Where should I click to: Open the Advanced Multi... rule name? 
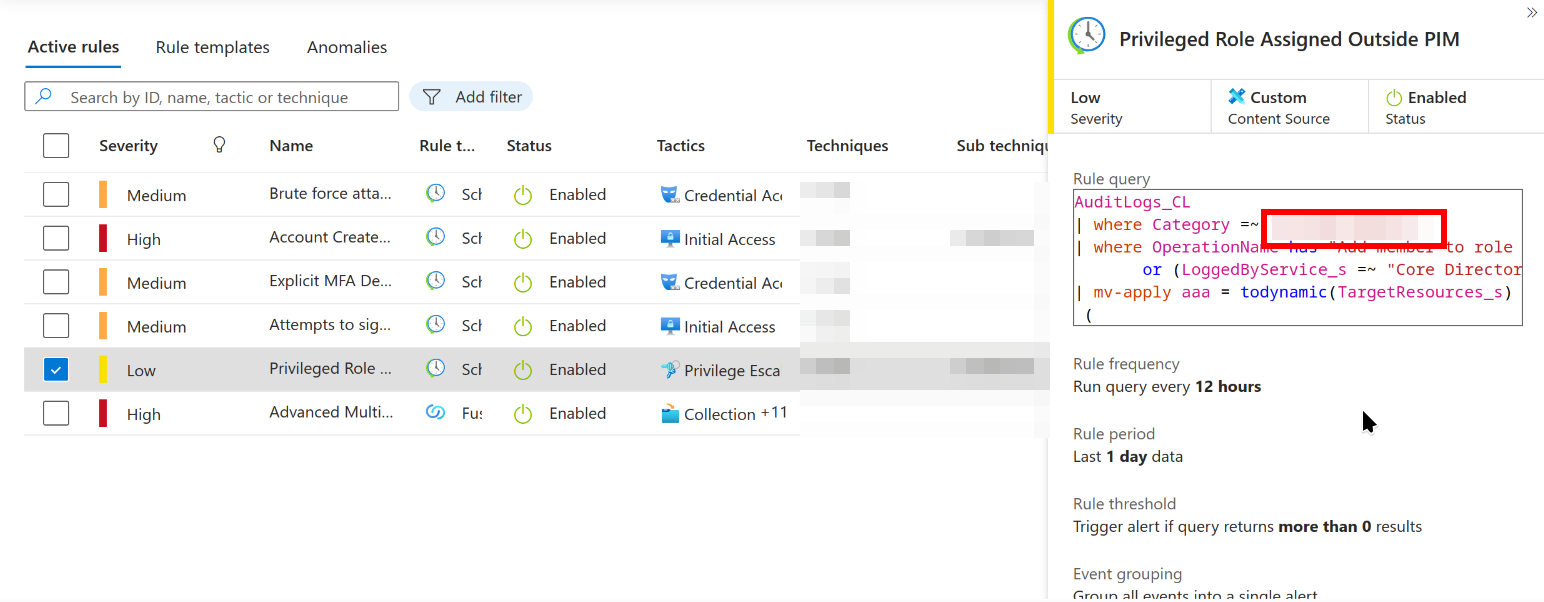tap(331, 412)
